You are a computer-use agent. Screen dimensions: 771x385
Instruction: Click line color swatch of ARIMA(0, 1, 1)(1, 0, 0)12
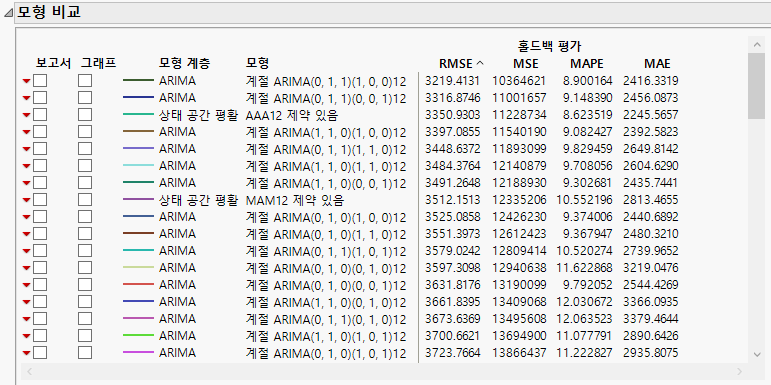click(138, 81)
